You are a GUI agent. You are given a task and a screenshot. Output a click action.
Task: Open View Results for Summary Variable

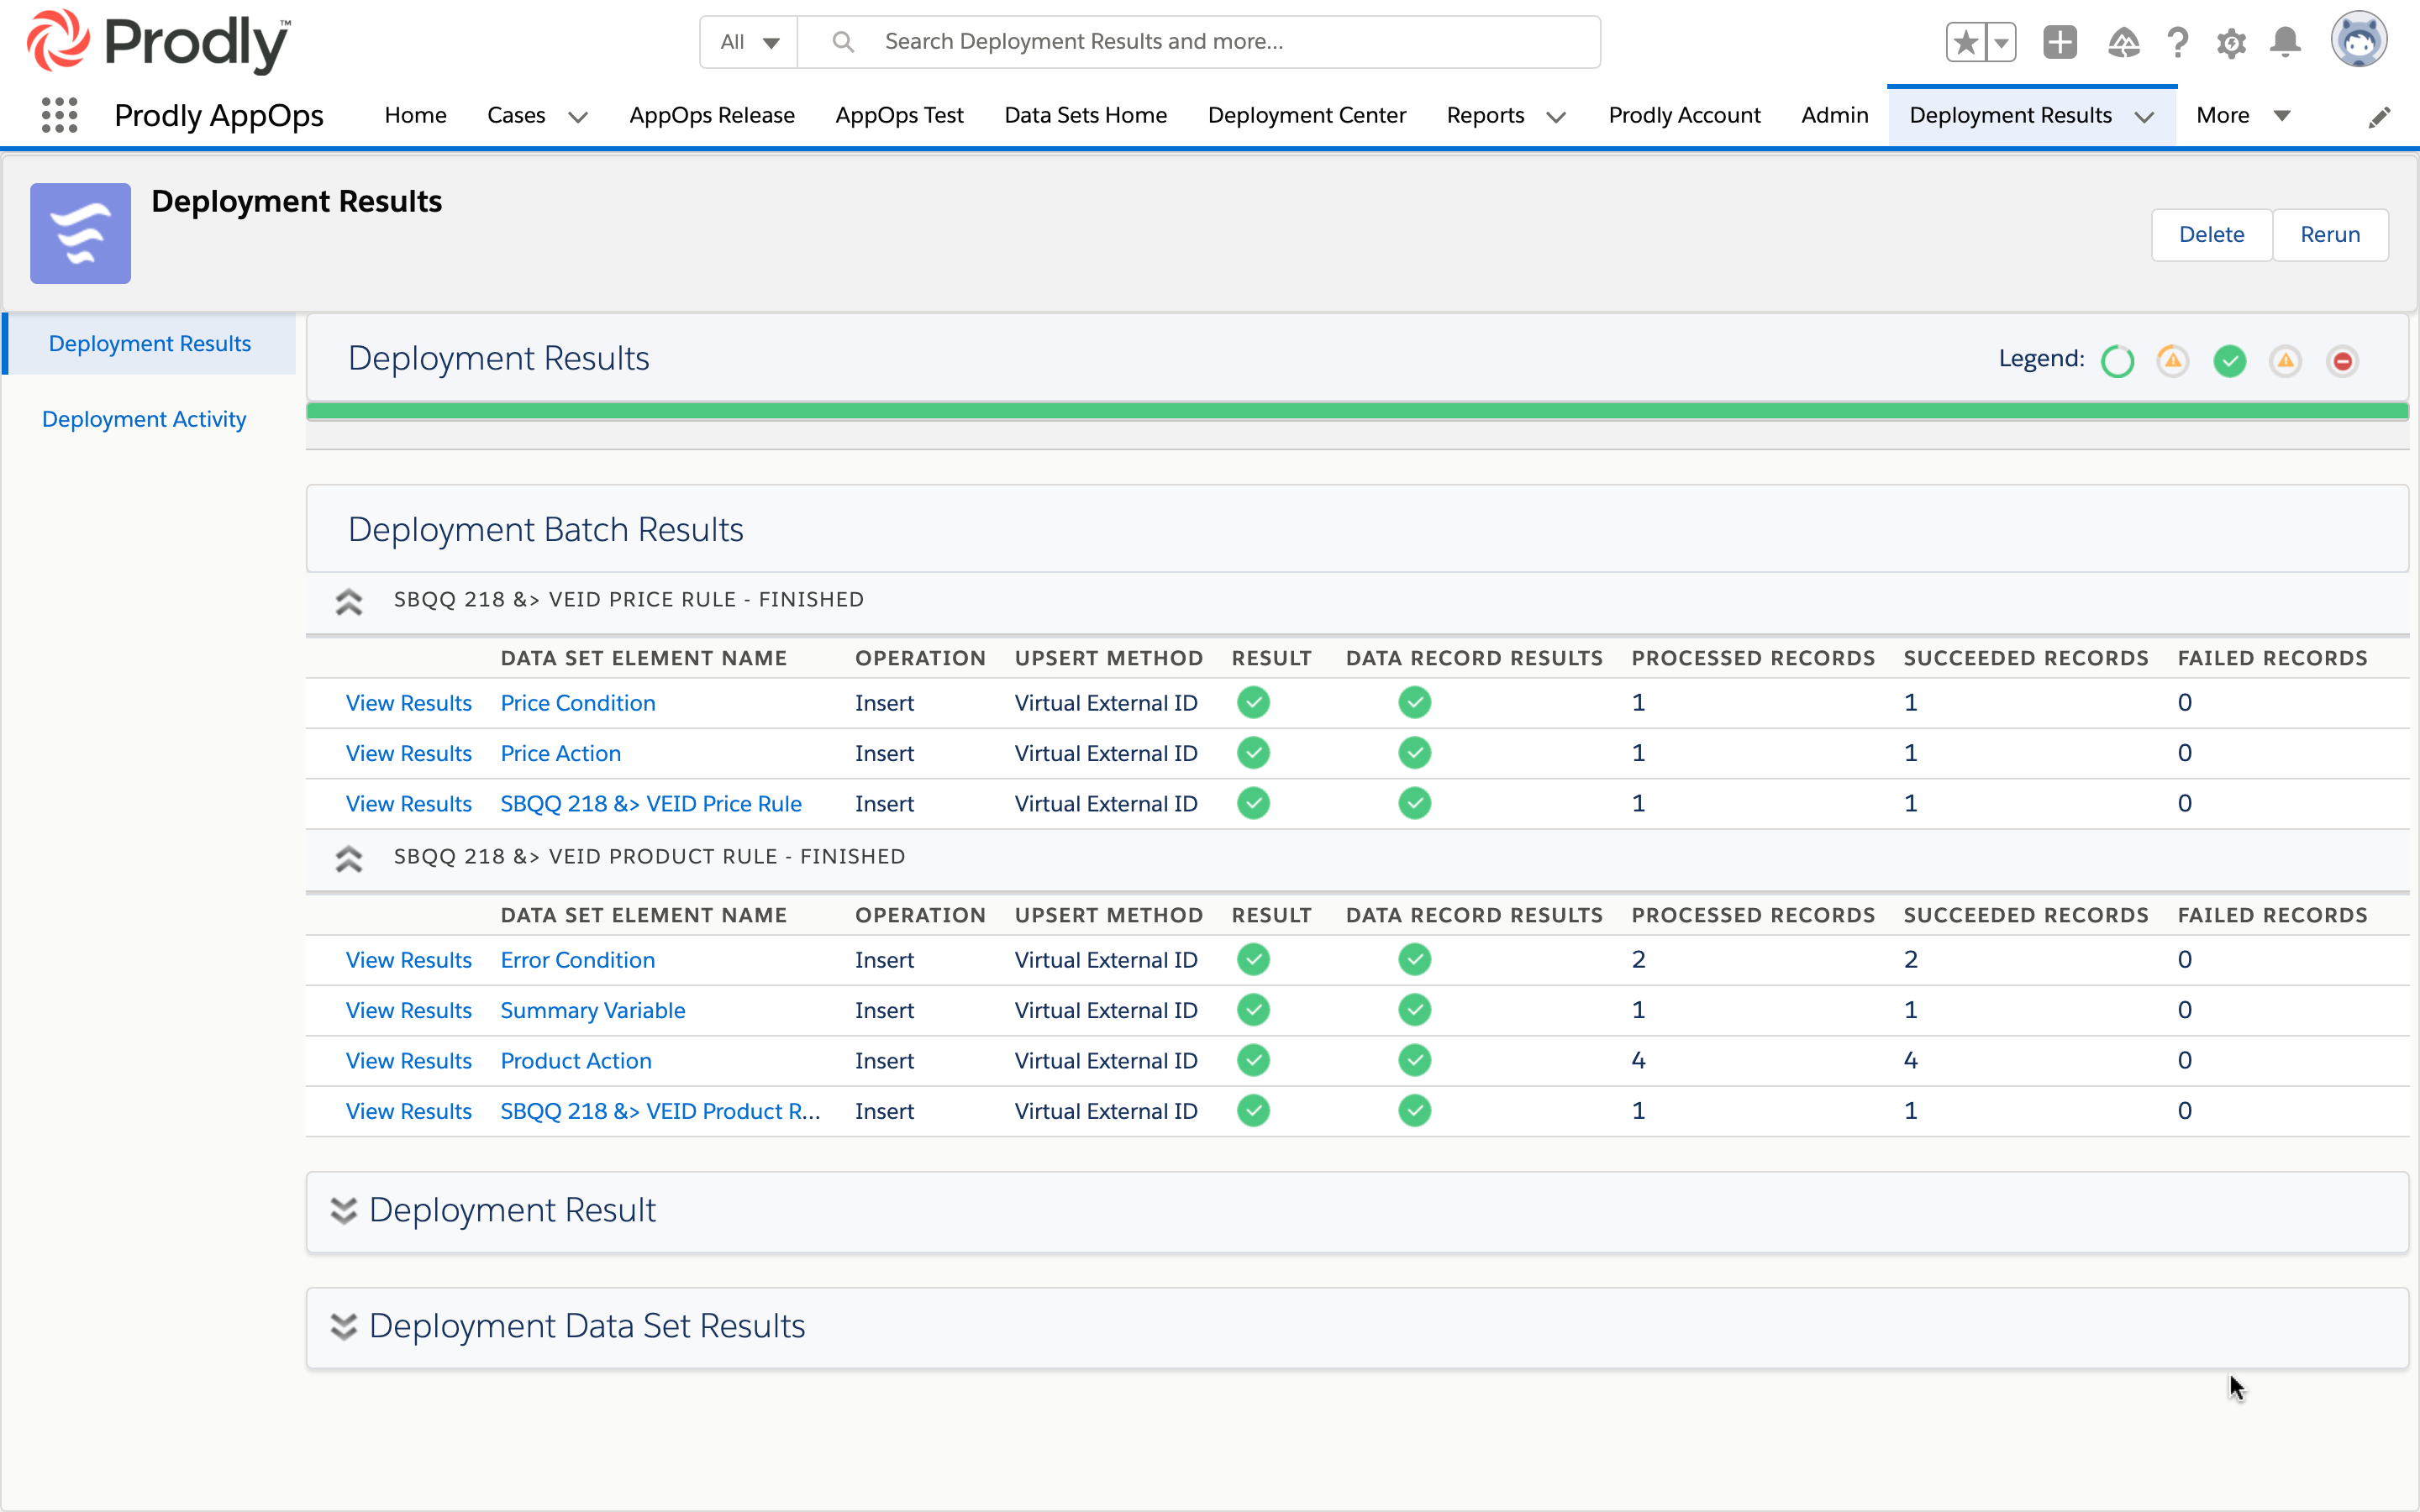pos(408,1010)
